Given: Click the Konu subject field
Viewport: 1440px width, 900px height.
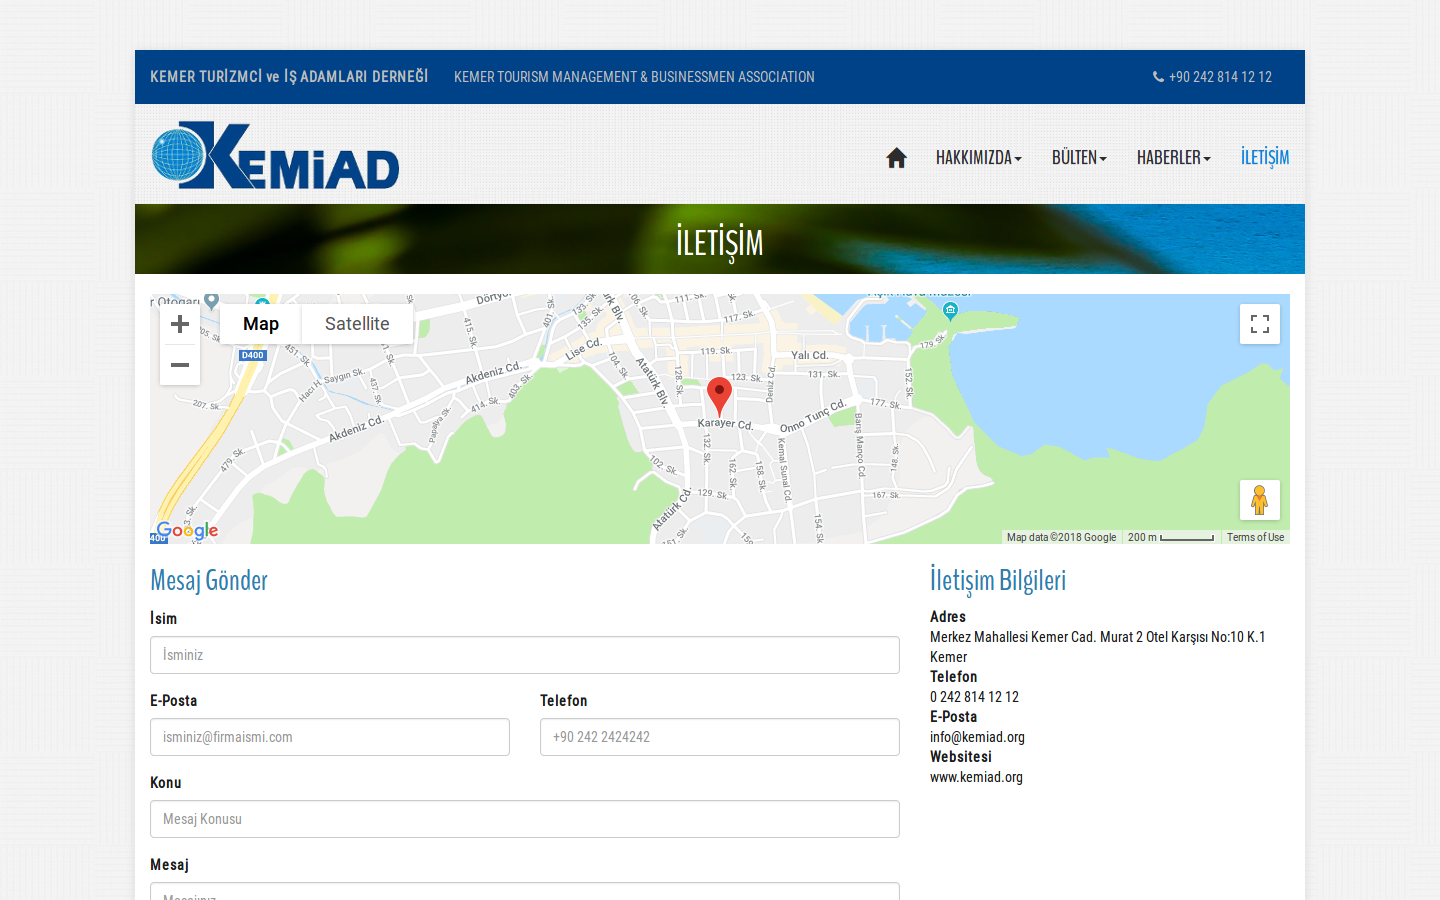Looking at the screenshot, I should [x=525, y=819].
